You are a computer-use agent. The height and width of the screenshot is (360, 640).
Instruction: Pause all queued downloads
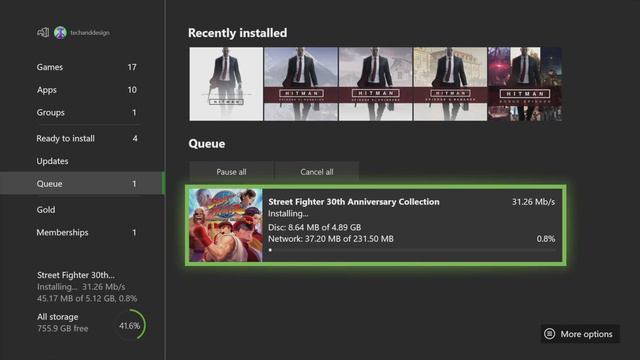tap(231, 172)
